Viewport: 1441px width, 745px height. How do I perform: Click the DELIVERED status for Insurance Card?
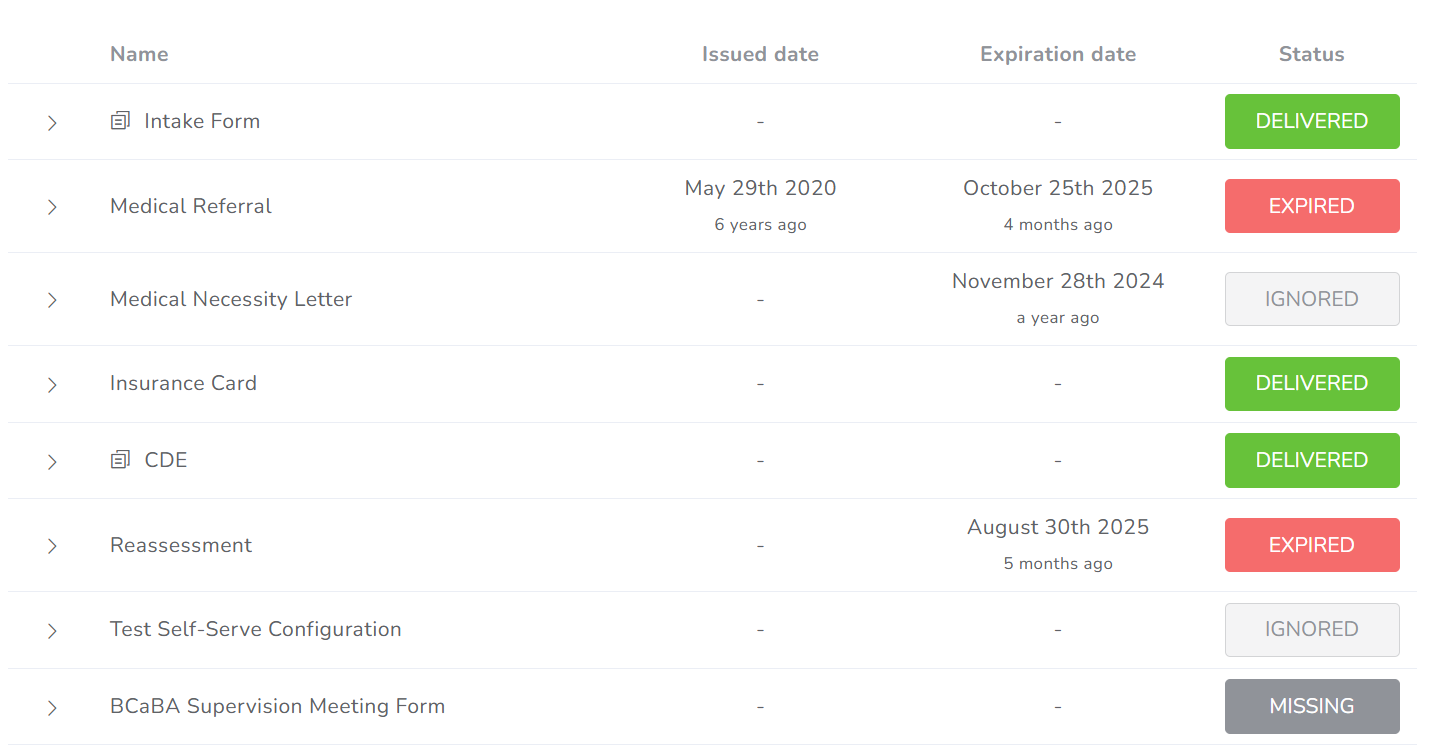point(1311,383)
